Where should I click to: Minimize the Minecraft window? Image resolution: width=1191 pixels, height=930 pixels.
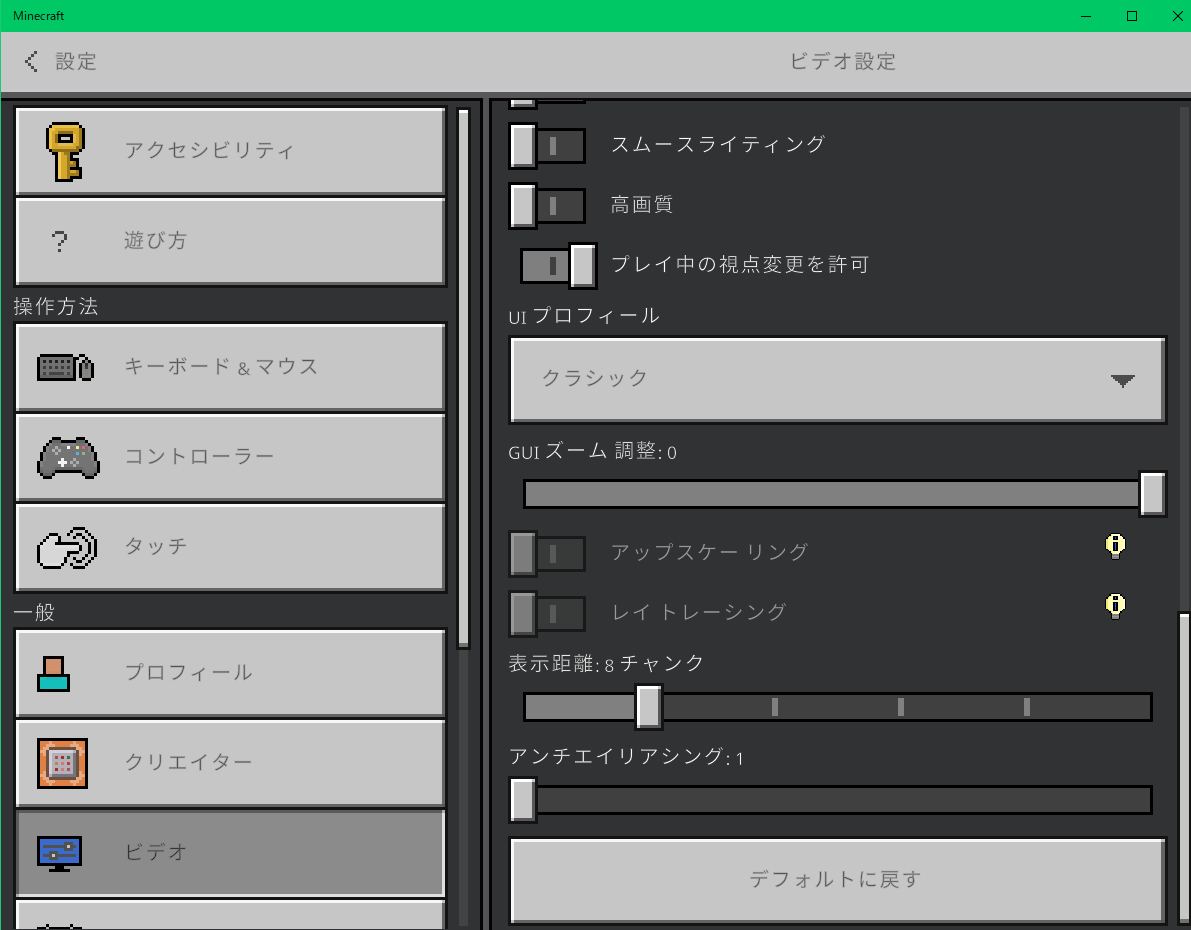tap(1086, 16)
